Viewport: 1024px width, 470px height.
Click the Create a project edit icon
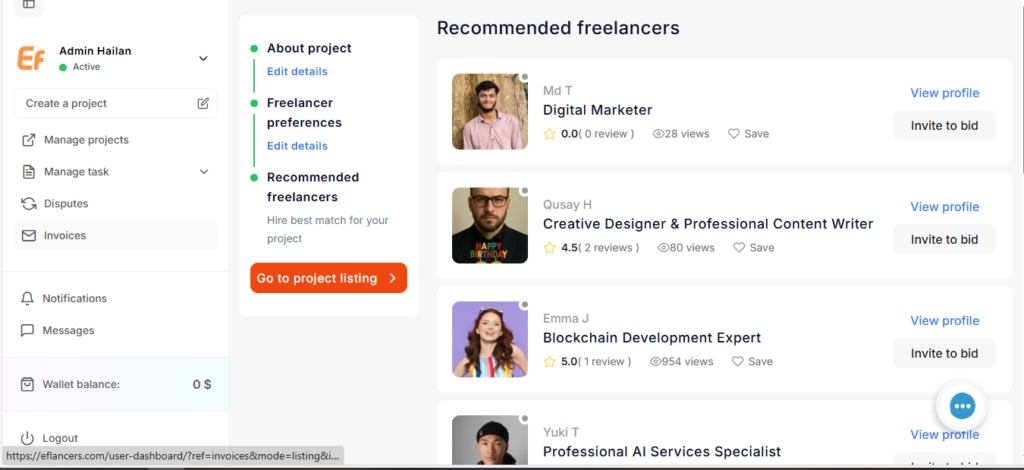203,103
